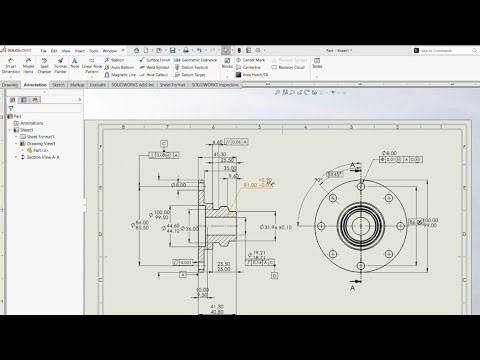Switch to the Evaluate ribbon tab
This screenshot has width=480, height=360.
click(98, 85)
